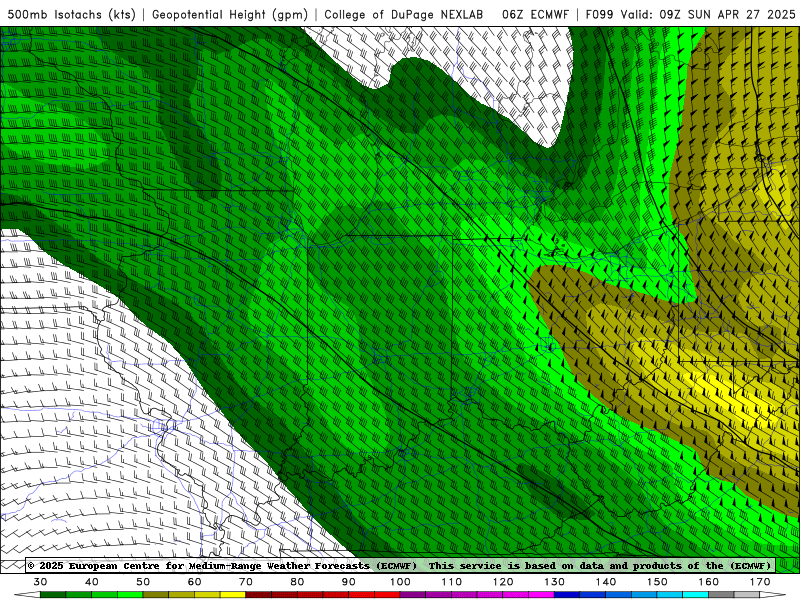This screenshot has width=800, height=600.
Task: Click the bright yellow swatch just before 70
Action: [233, 594]
